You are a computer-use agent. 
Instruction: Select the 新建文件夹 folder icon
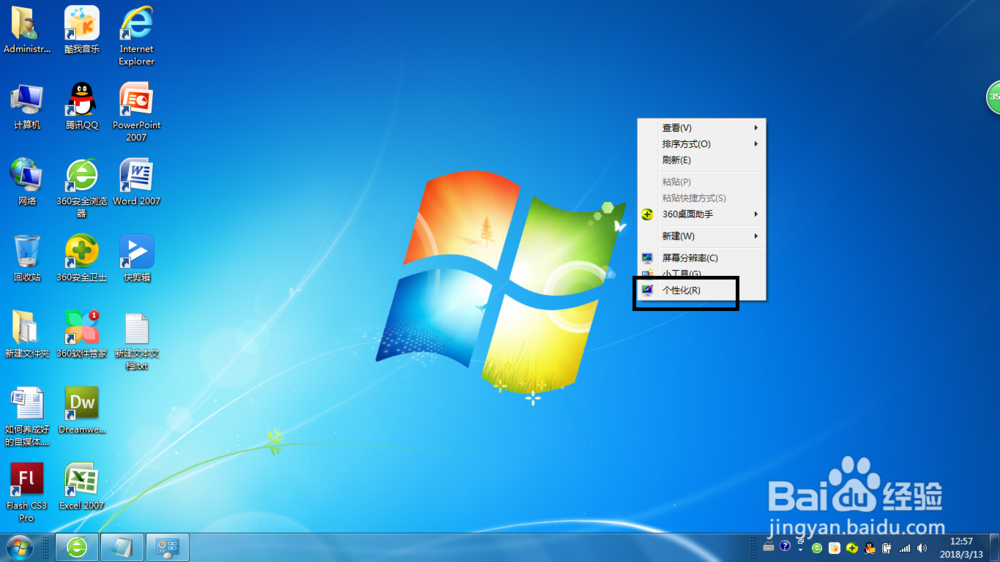pos(26,334)
